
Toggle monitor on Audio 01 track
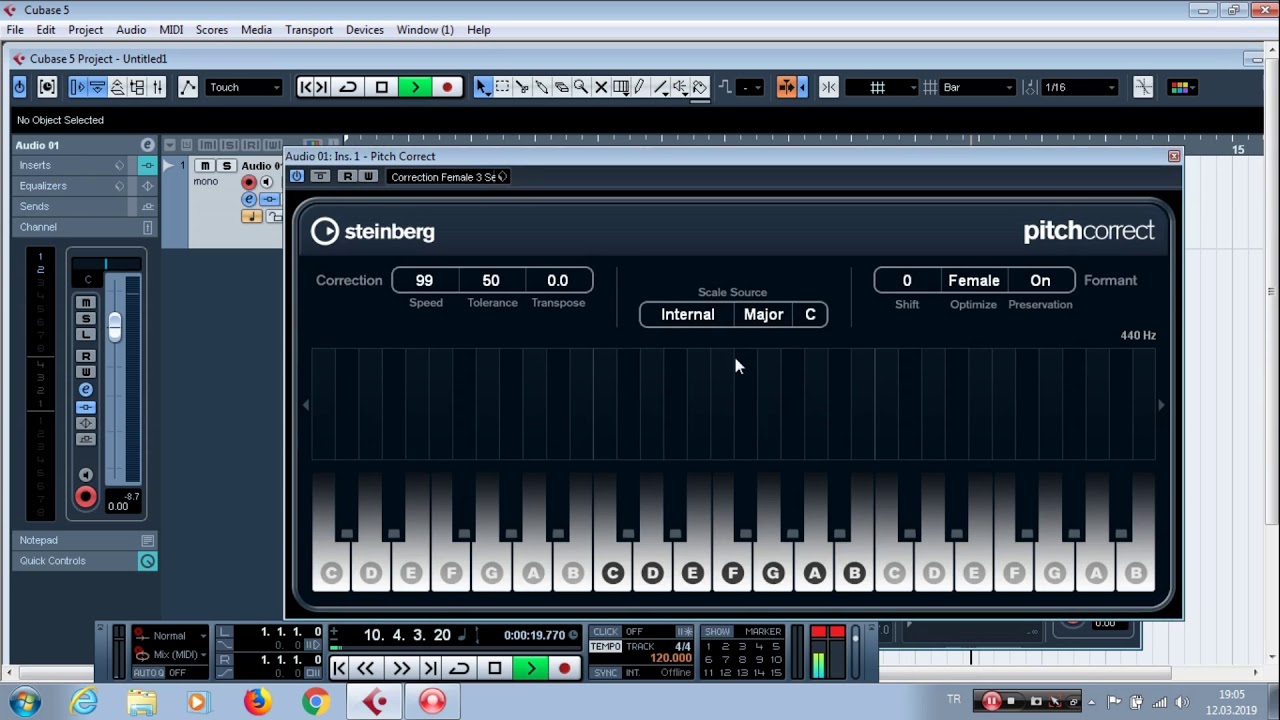coord(266,182)
